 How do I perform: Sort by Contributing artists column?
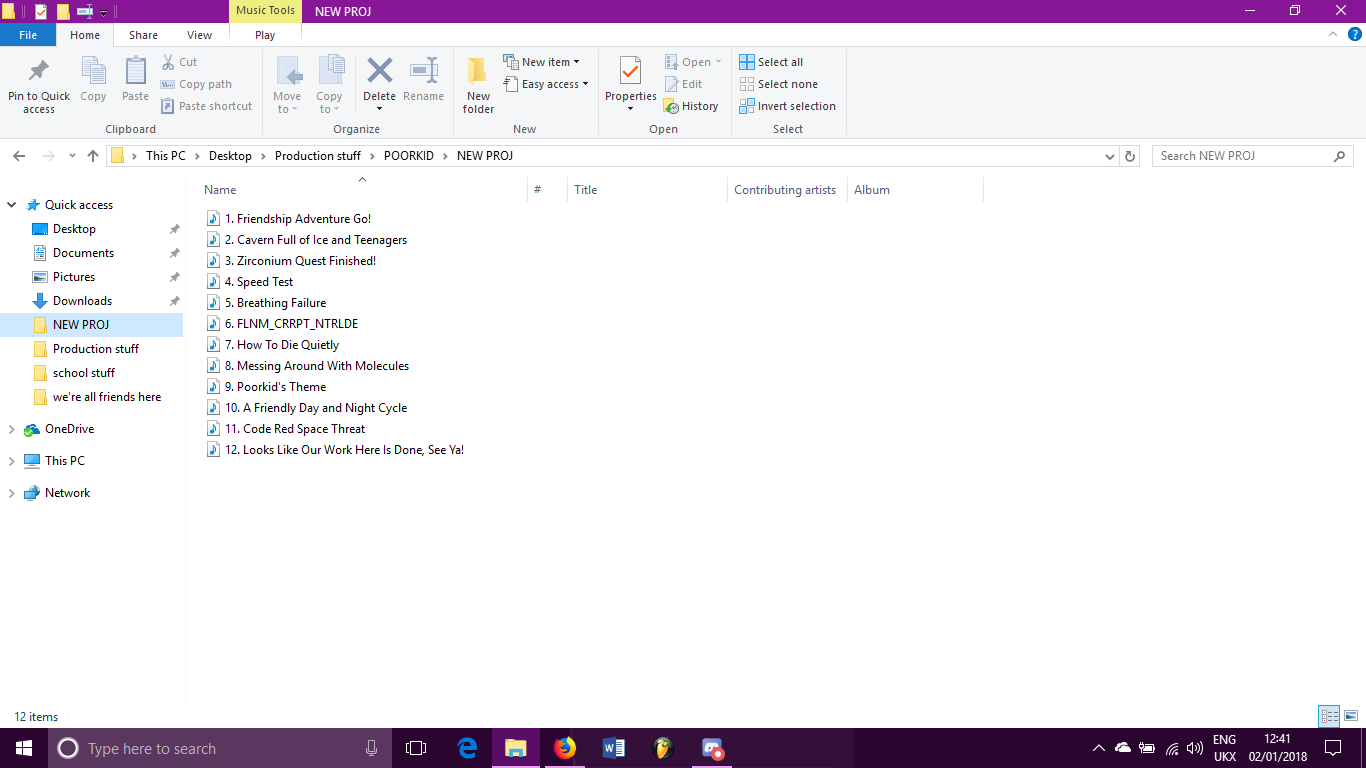point(787,190)
